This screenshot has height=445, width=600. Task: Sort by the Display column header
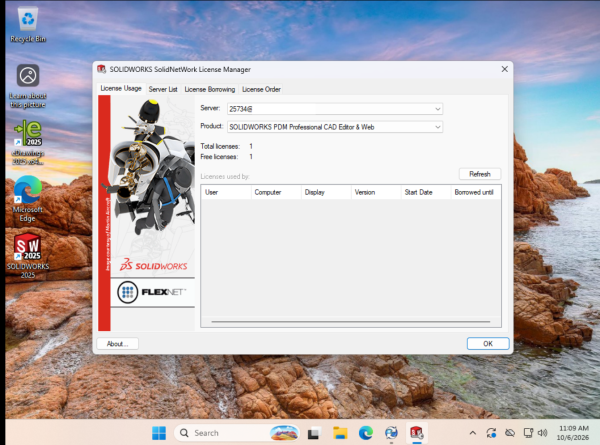tap(326, 192)
